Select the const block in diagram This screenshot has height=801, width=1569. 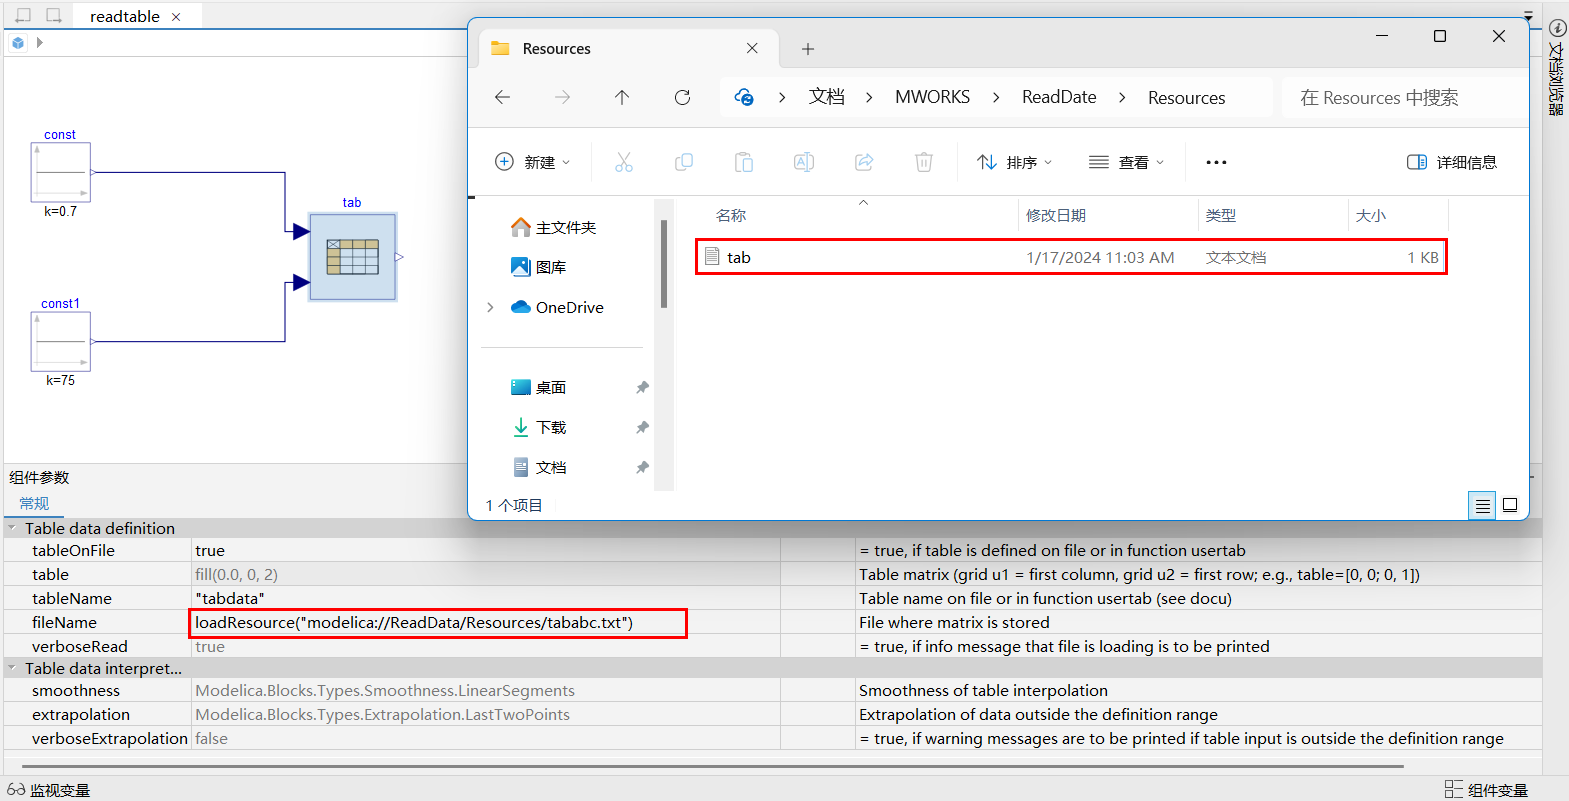(61, 173)
